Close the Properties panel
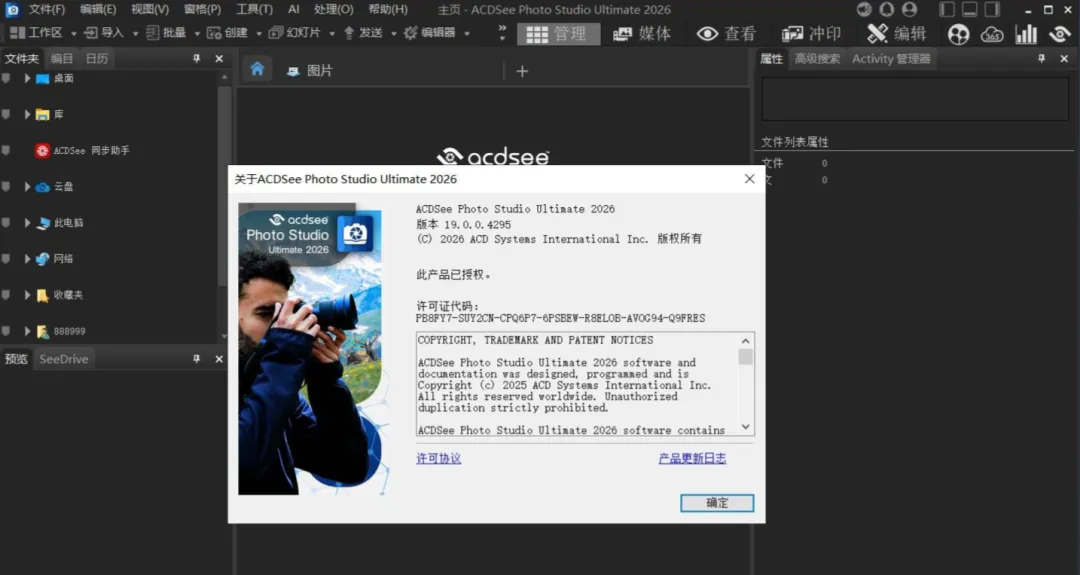This screenshot has height=575, width=1080. [x=1064, y=59]
